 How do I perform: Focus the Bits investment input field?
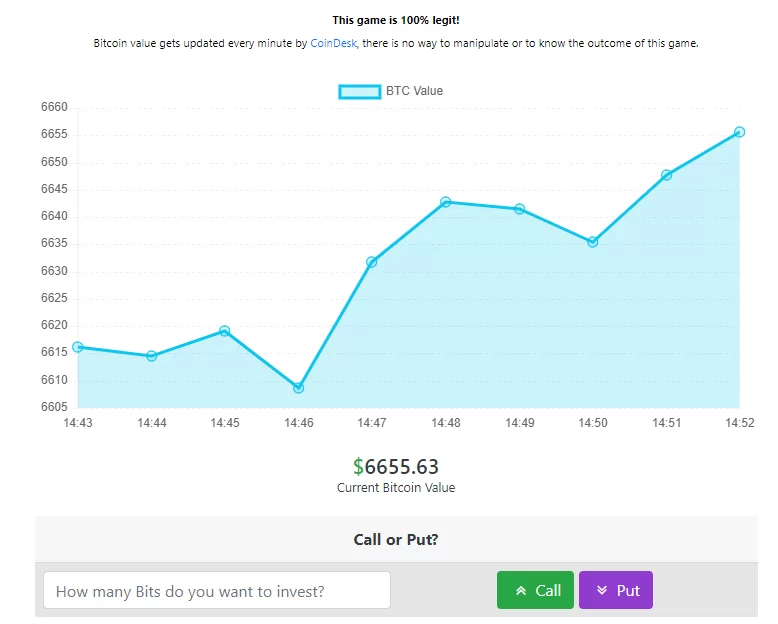(x=217, y=590)
